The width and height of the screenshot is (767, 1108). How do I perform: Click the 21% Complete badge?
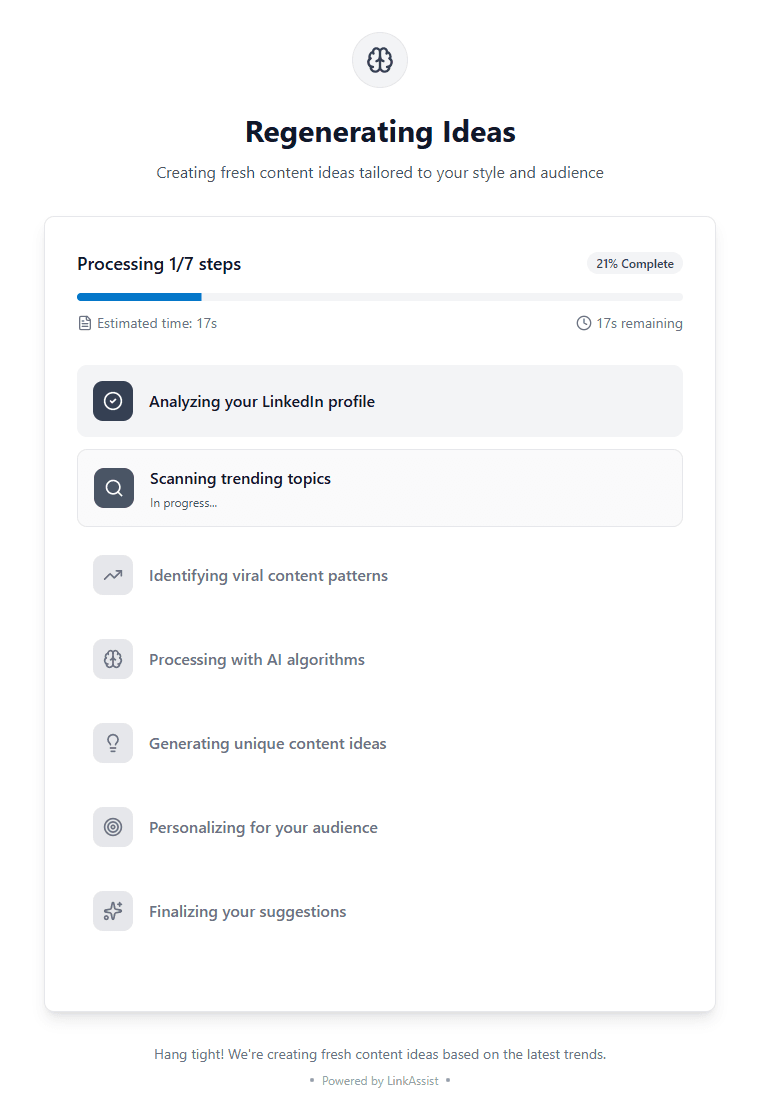(x=635, y=264)
